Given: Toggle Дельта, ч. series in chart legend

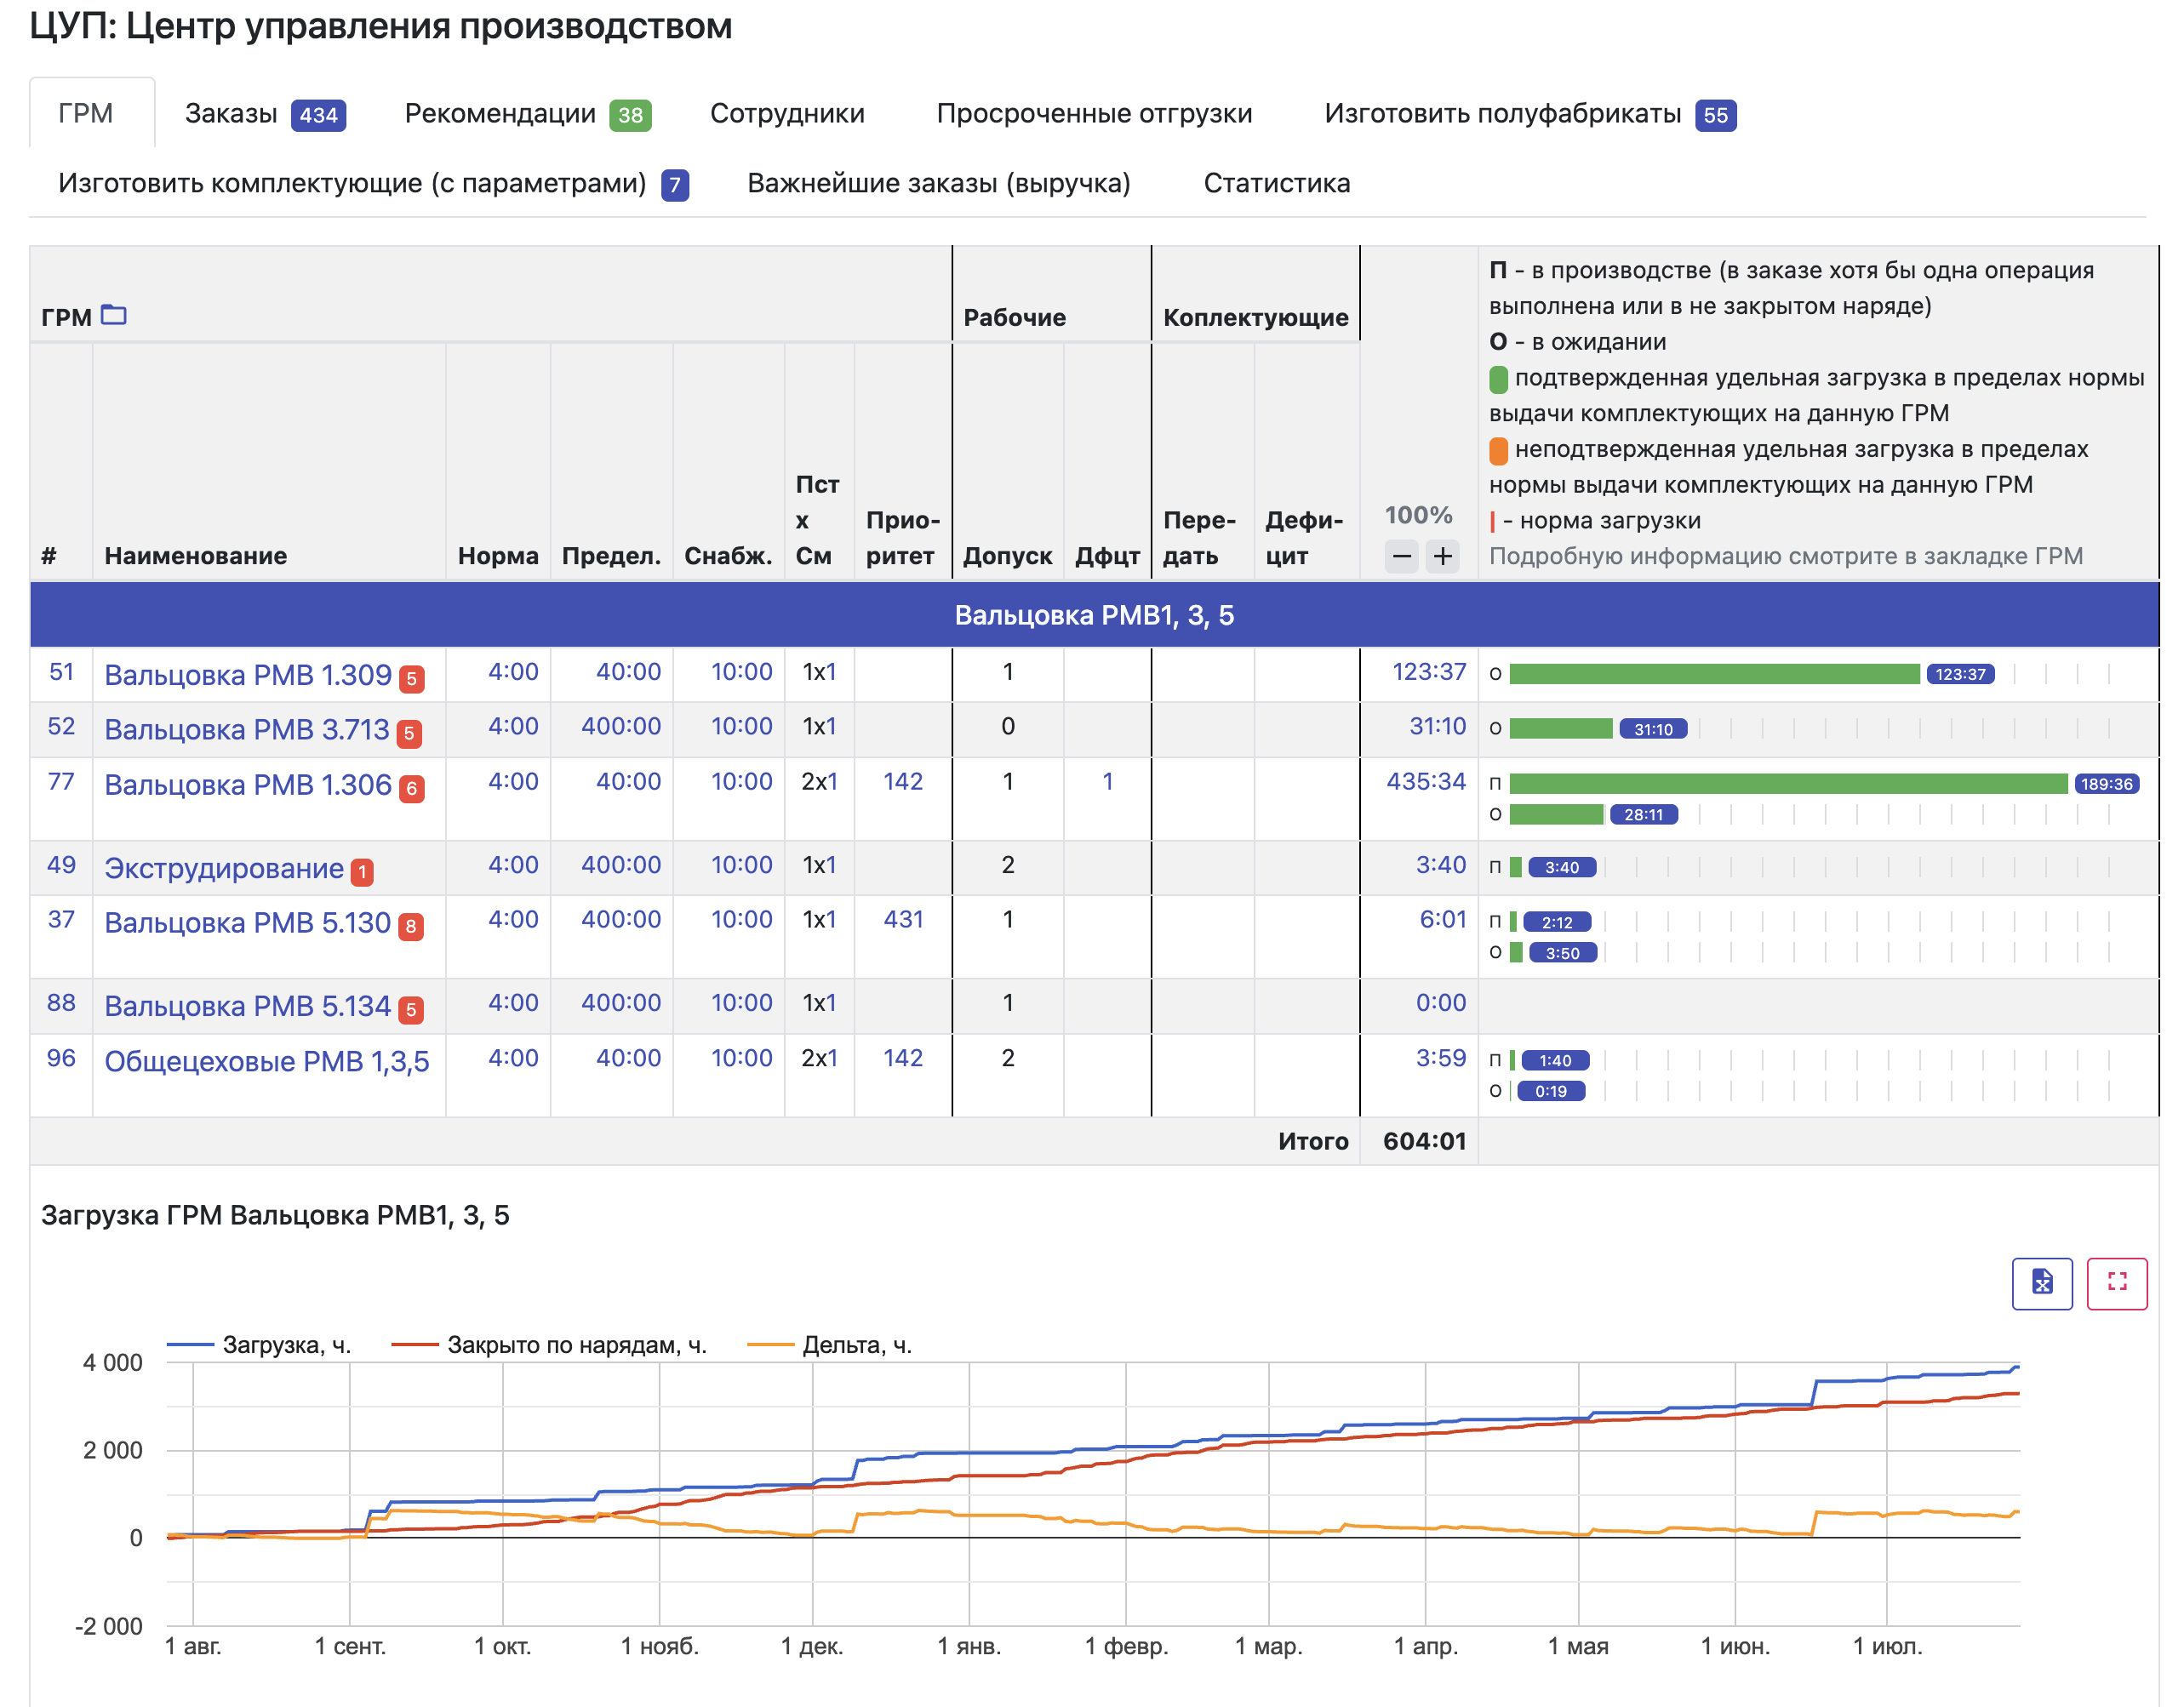Looking at the screenshot, I should coord(830,1345).
